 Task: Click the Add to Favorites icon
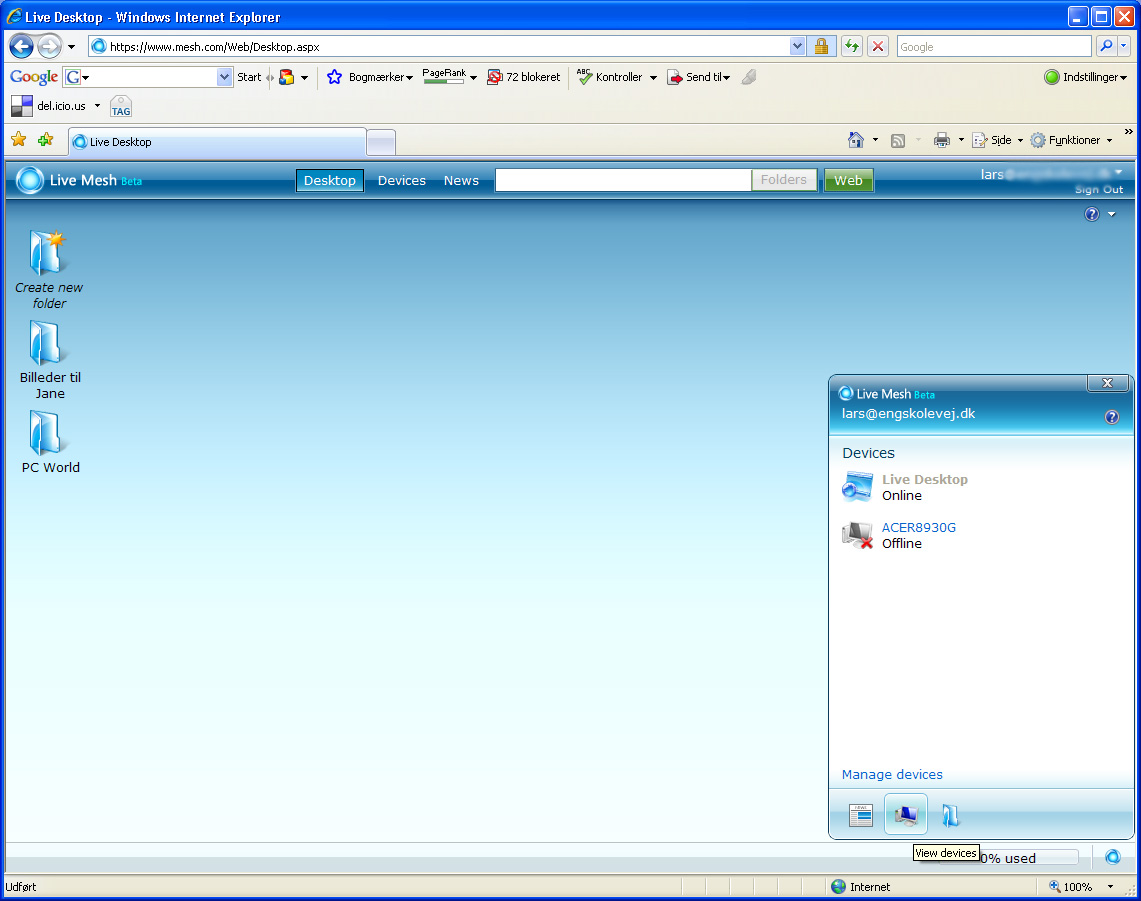(x=45, y=139)
